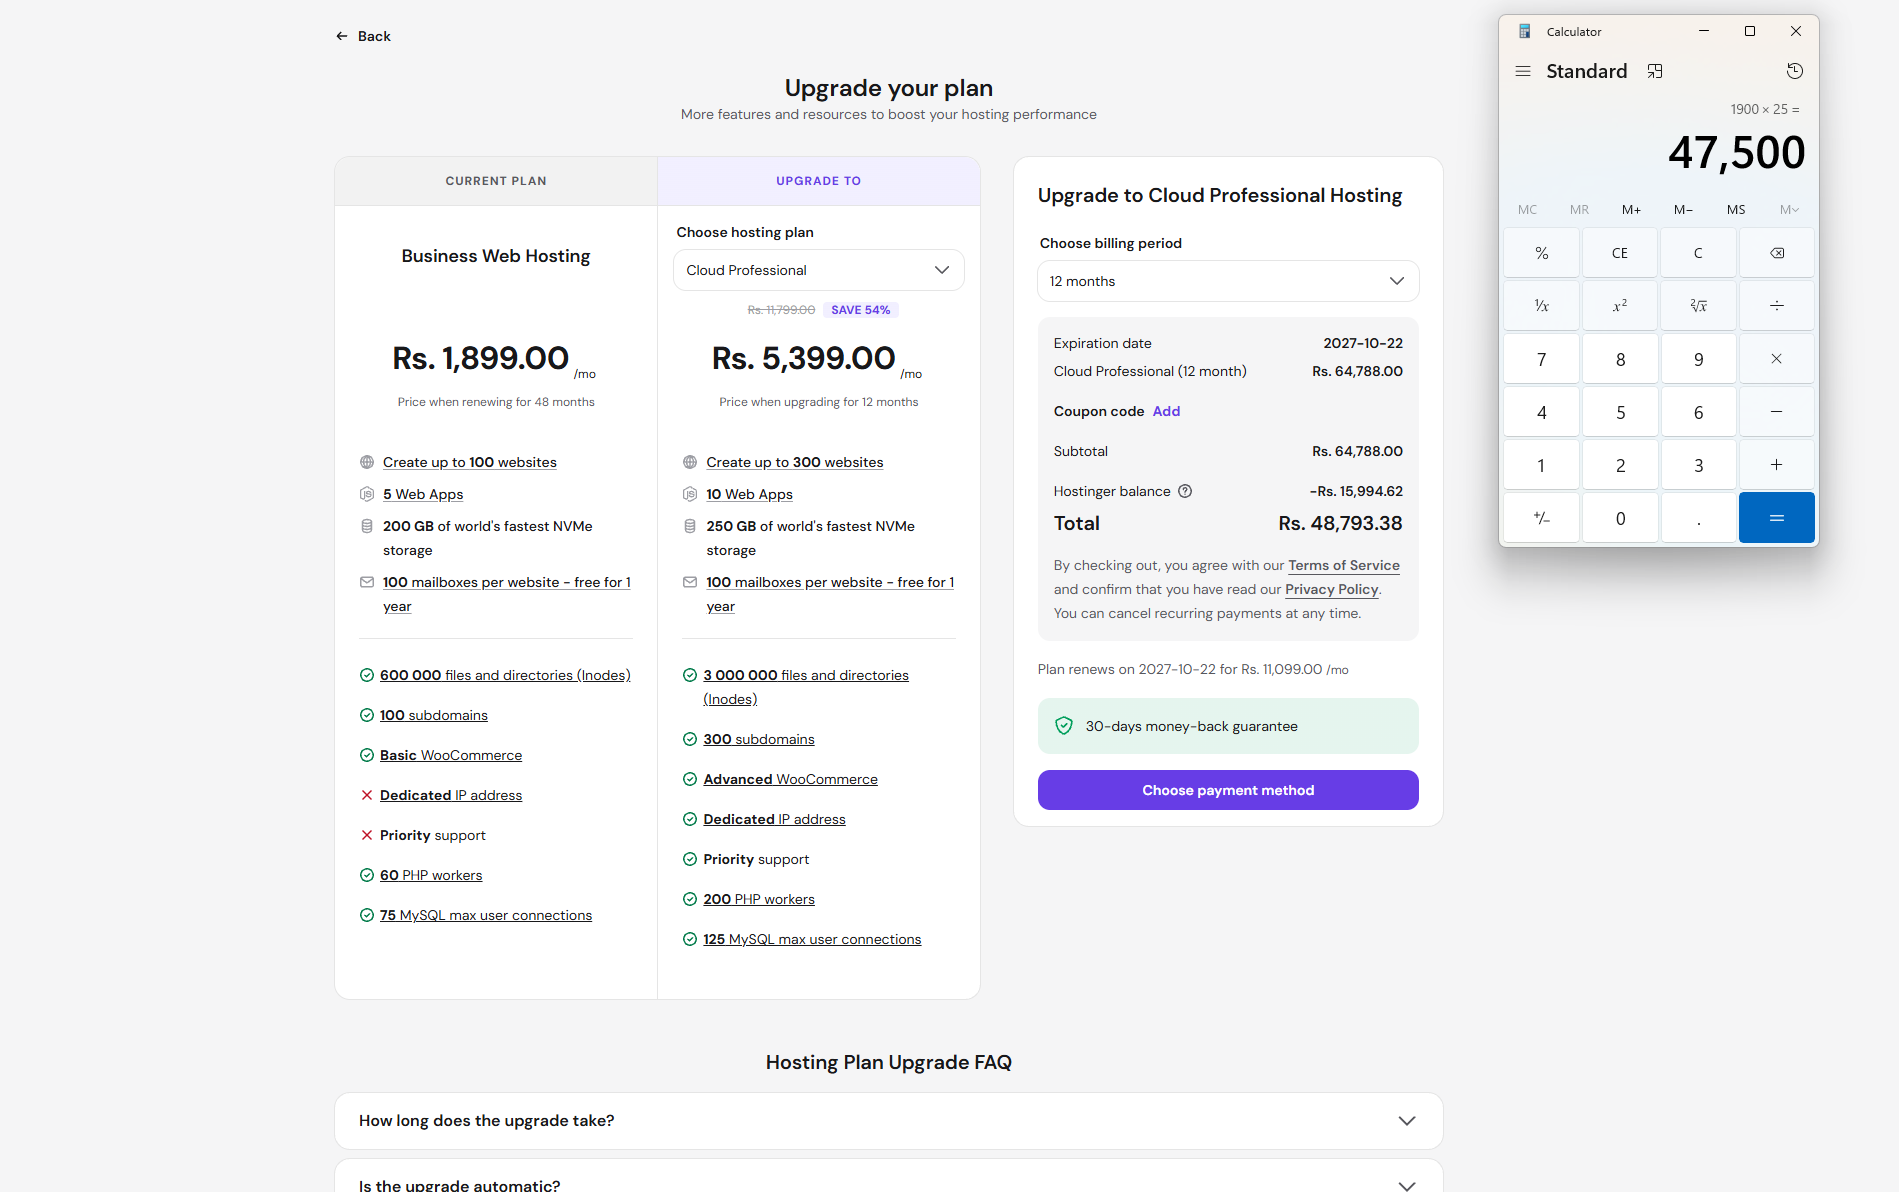Open the 12 months billing period dropdown
This screenshot has height=1192, width=1899.
[x=1228, y=281]
